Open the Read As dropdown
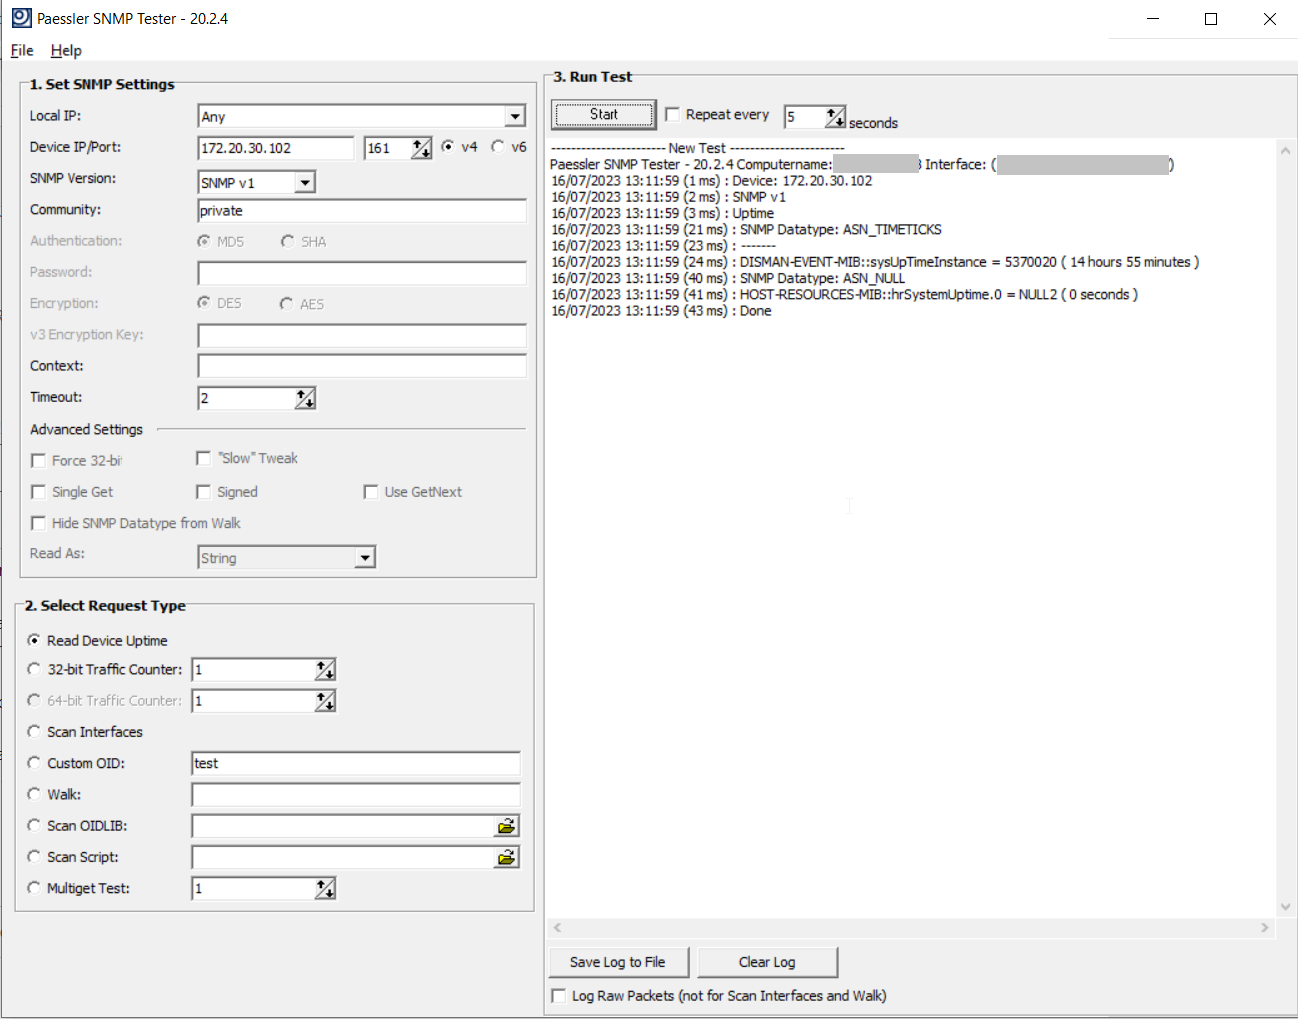This screenshot has height=1019, width=1298. 365,558
